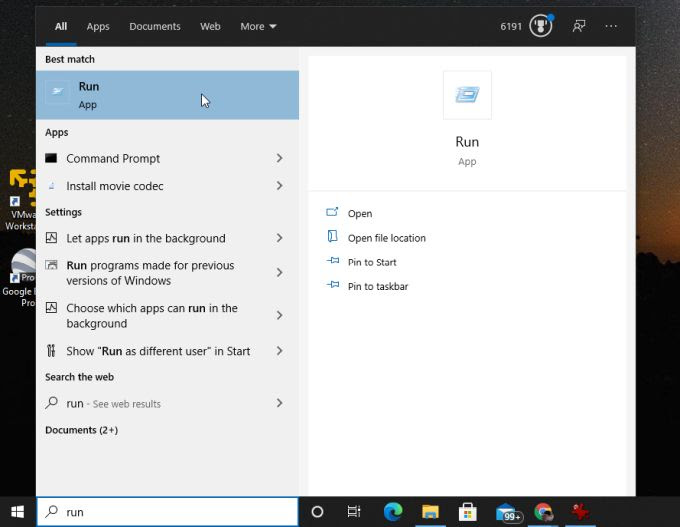Click Open in the Run app panel
The width and height of the screenshot is (680, 527).
[360, 213]
